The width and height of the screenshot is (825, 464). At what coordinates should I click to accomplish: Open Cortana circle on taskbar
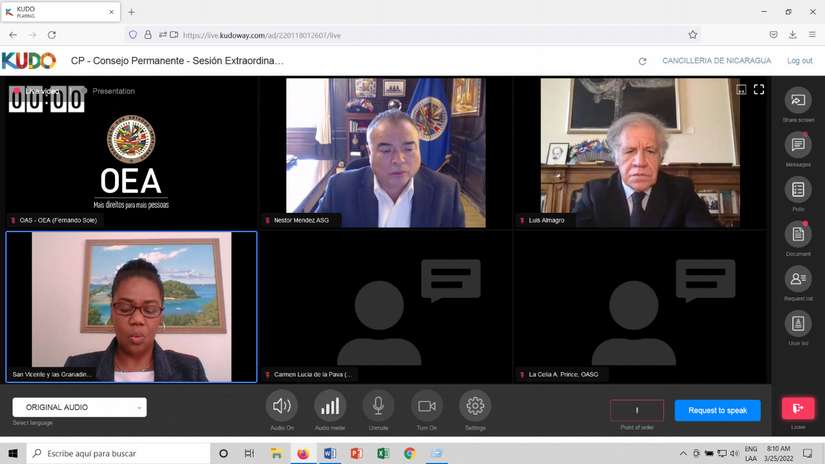click(x=223, y=453)
